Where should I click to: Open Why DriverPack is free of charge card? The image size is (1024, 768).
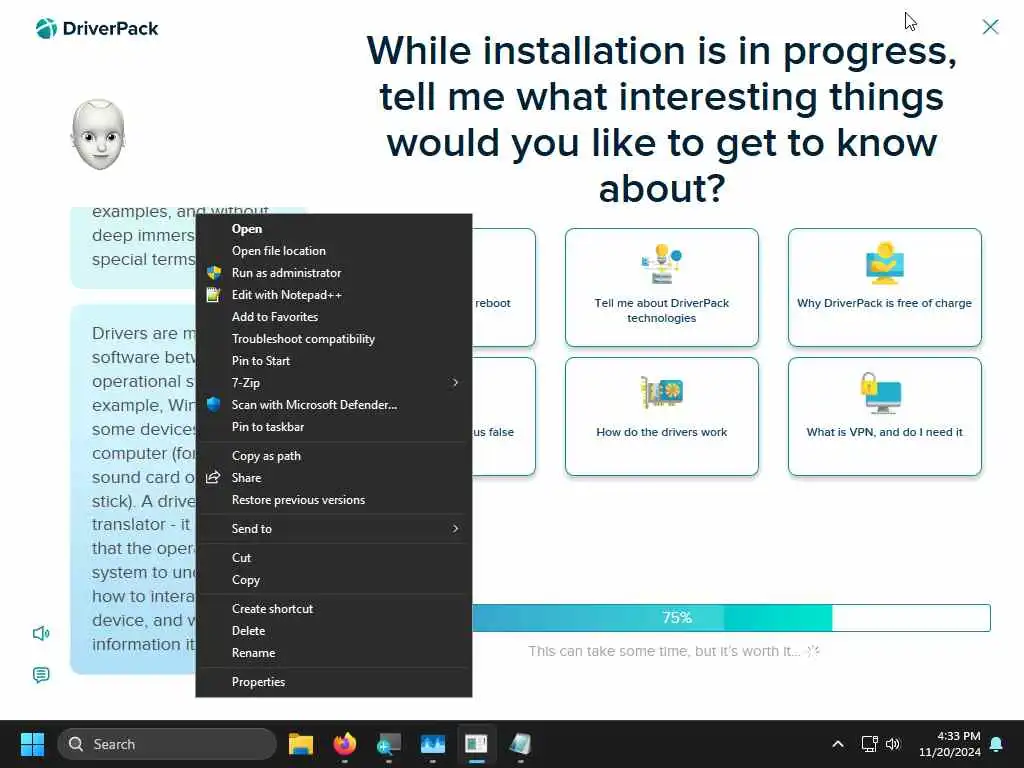(x=884, y=287)
